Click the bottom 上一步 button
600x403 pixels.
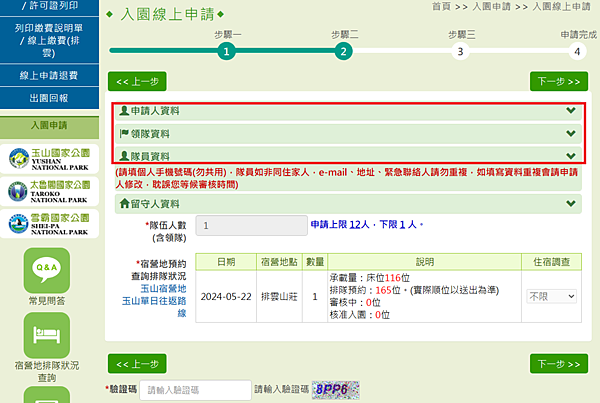coord(137,364)
